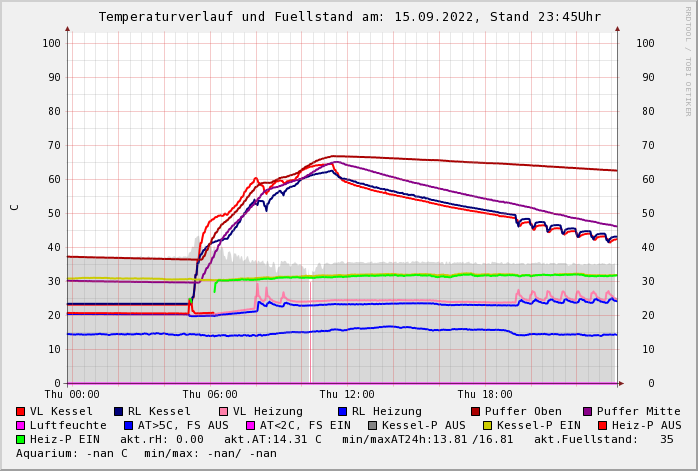Screen dimensions: 698x471
Task: Click the akt.Fuellstand value 35
Action: coord(666,439)
